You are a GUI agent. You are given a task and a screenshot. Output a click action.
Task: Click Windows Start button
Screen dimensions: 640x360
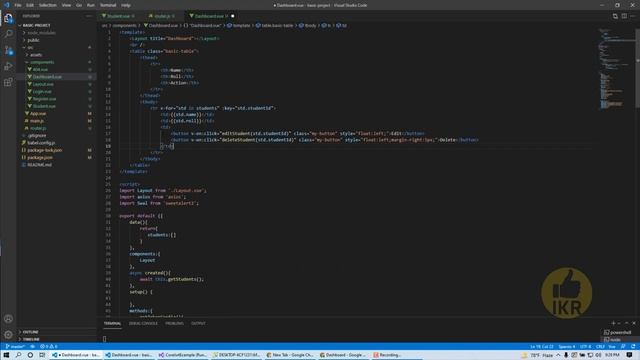pyautogui.click(x=6, y=355)
